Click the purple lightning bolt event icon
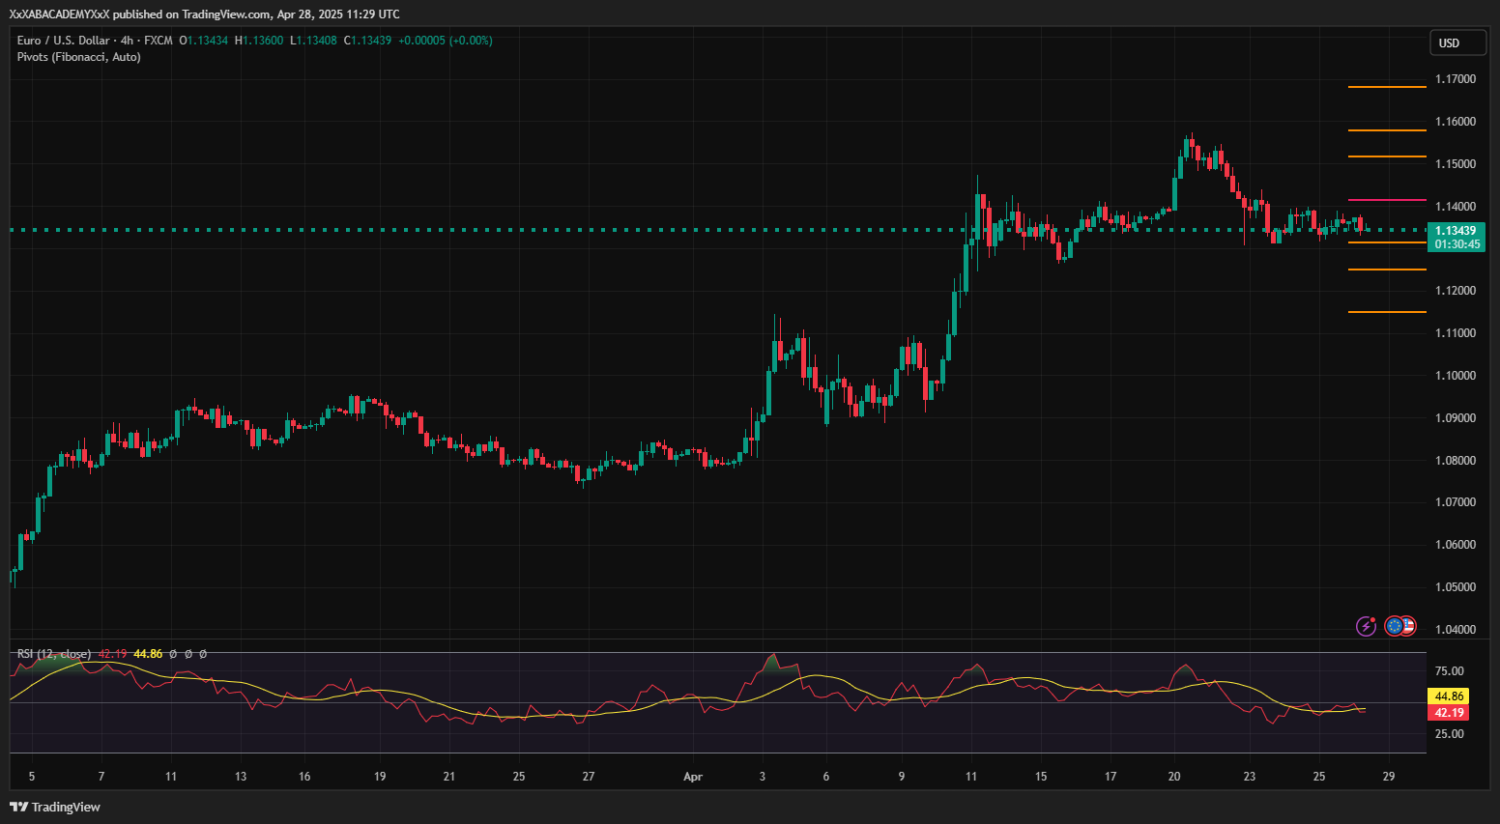Viewport: 1500px width, 824px height. pos(1366,626)
